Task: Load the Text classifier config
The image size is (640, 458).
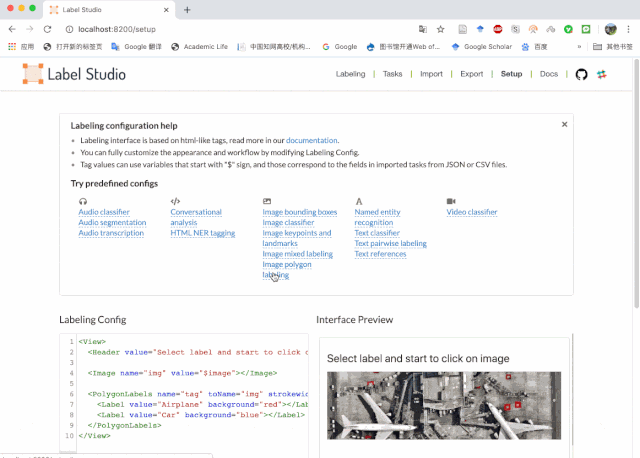Action: [377, 233]
